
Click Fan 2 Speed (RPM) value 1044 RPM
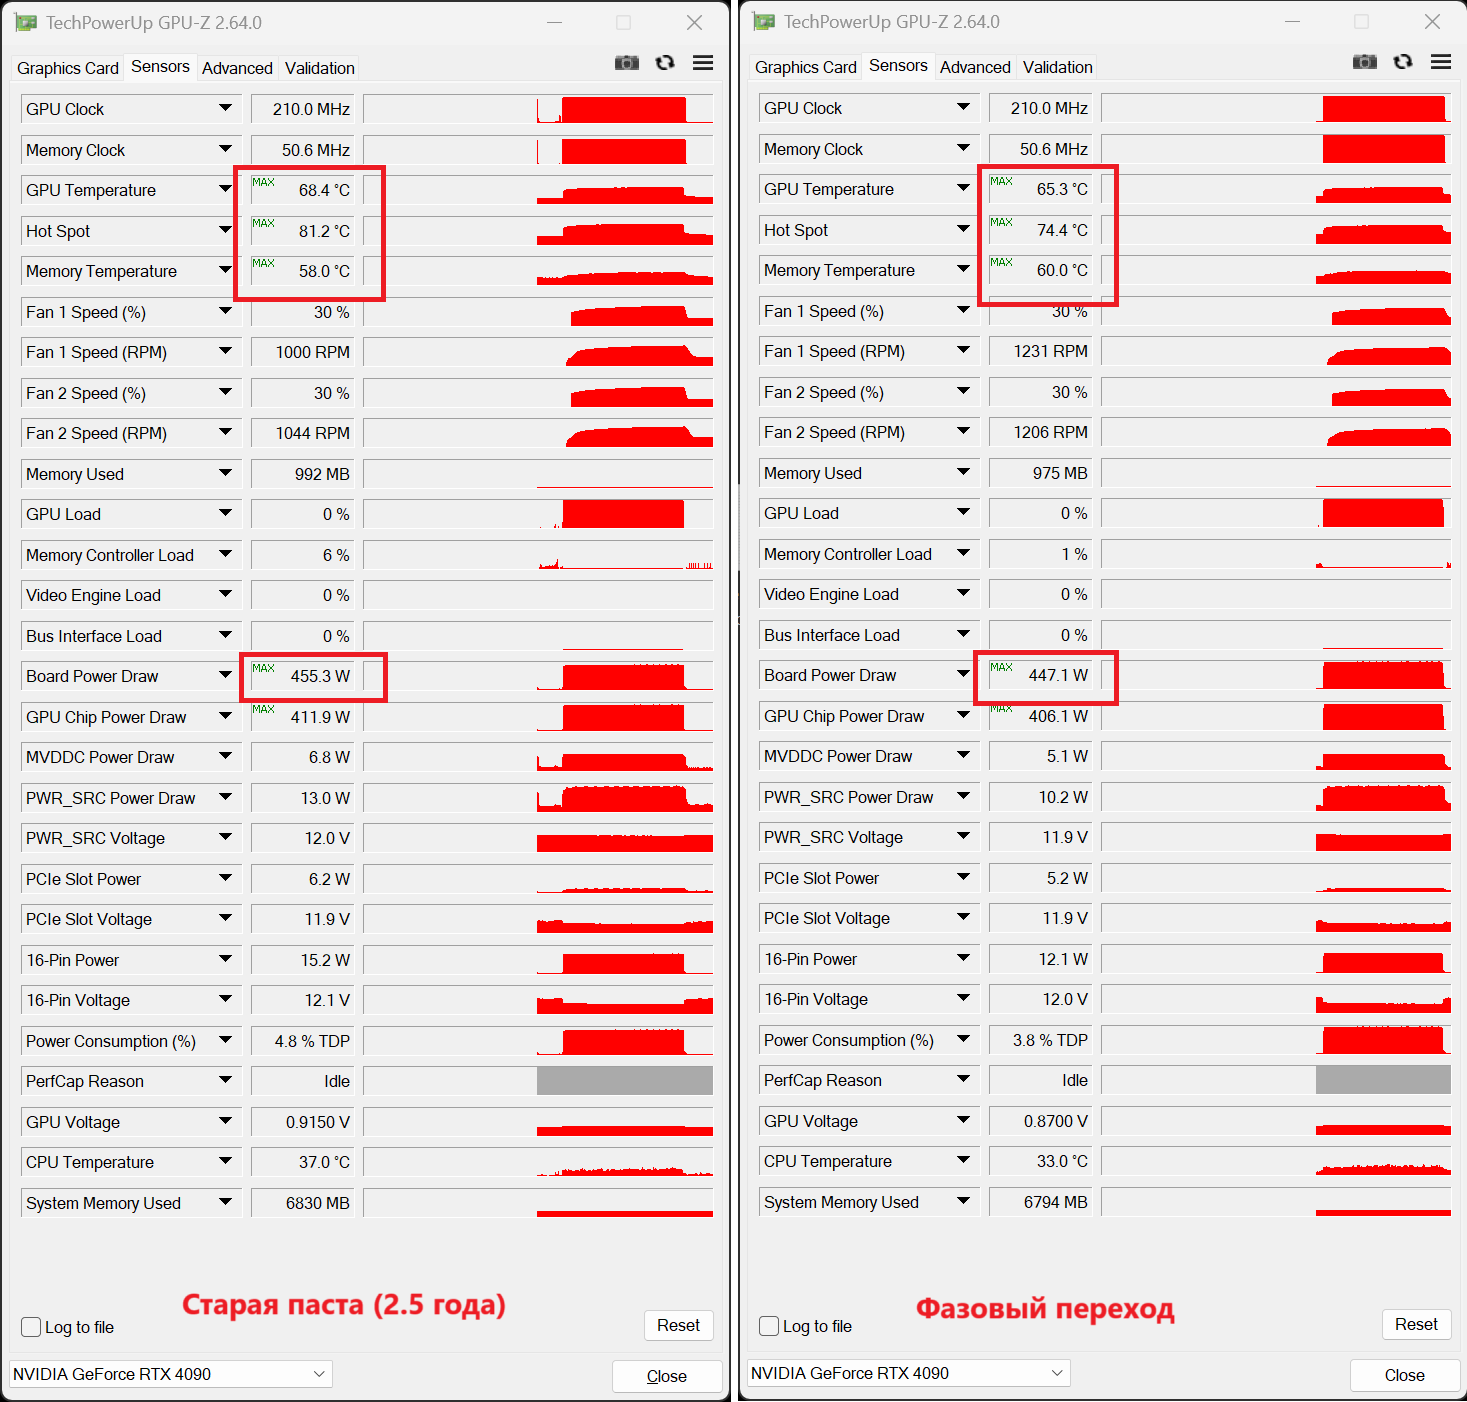[302, 433]
